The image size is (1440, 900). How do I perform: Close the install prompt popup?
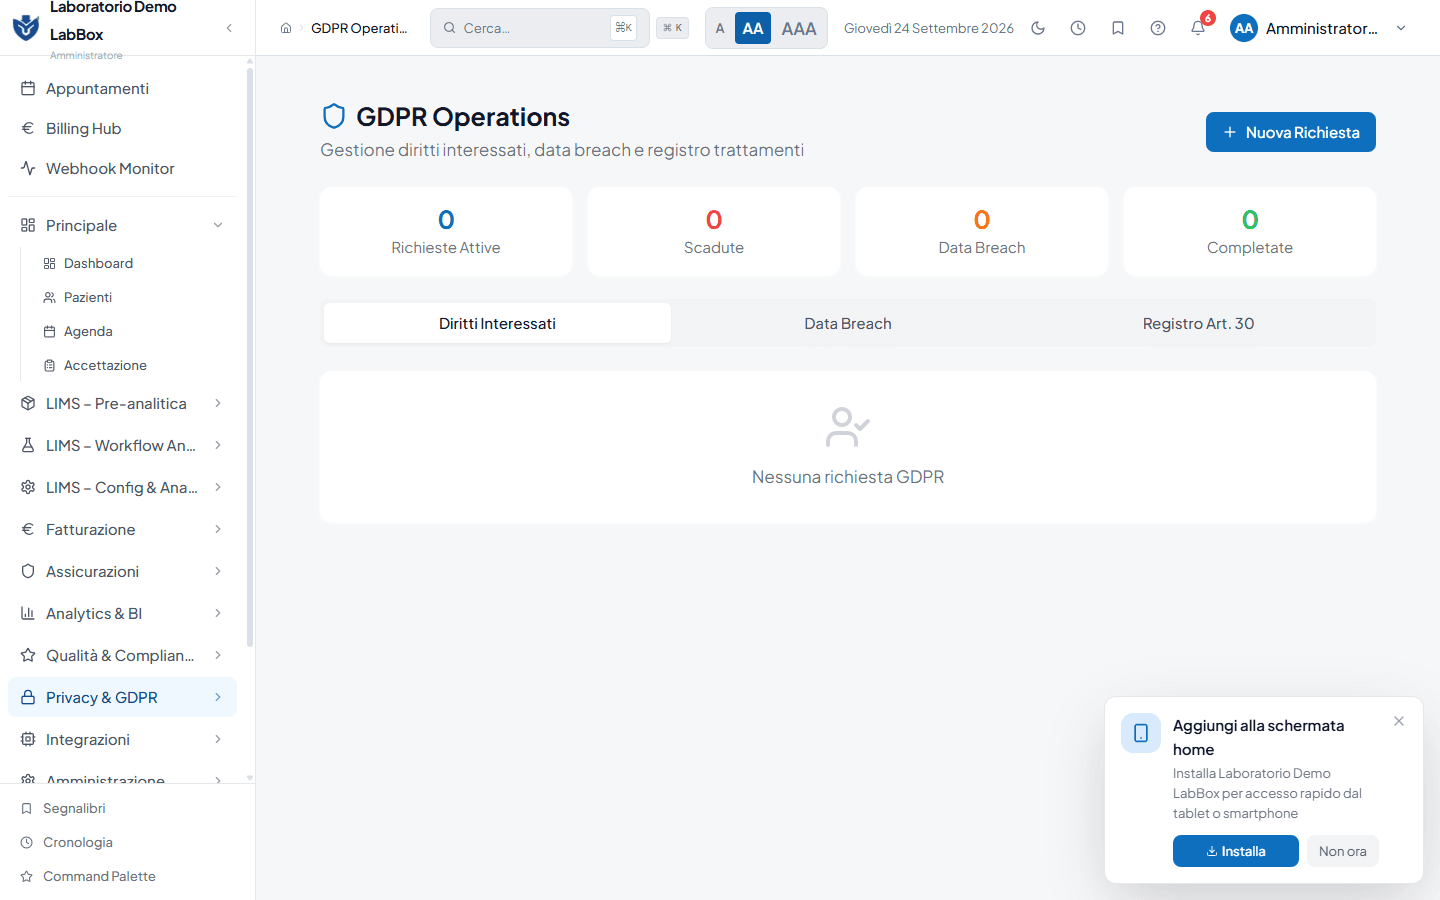[x=1399, y=721]
